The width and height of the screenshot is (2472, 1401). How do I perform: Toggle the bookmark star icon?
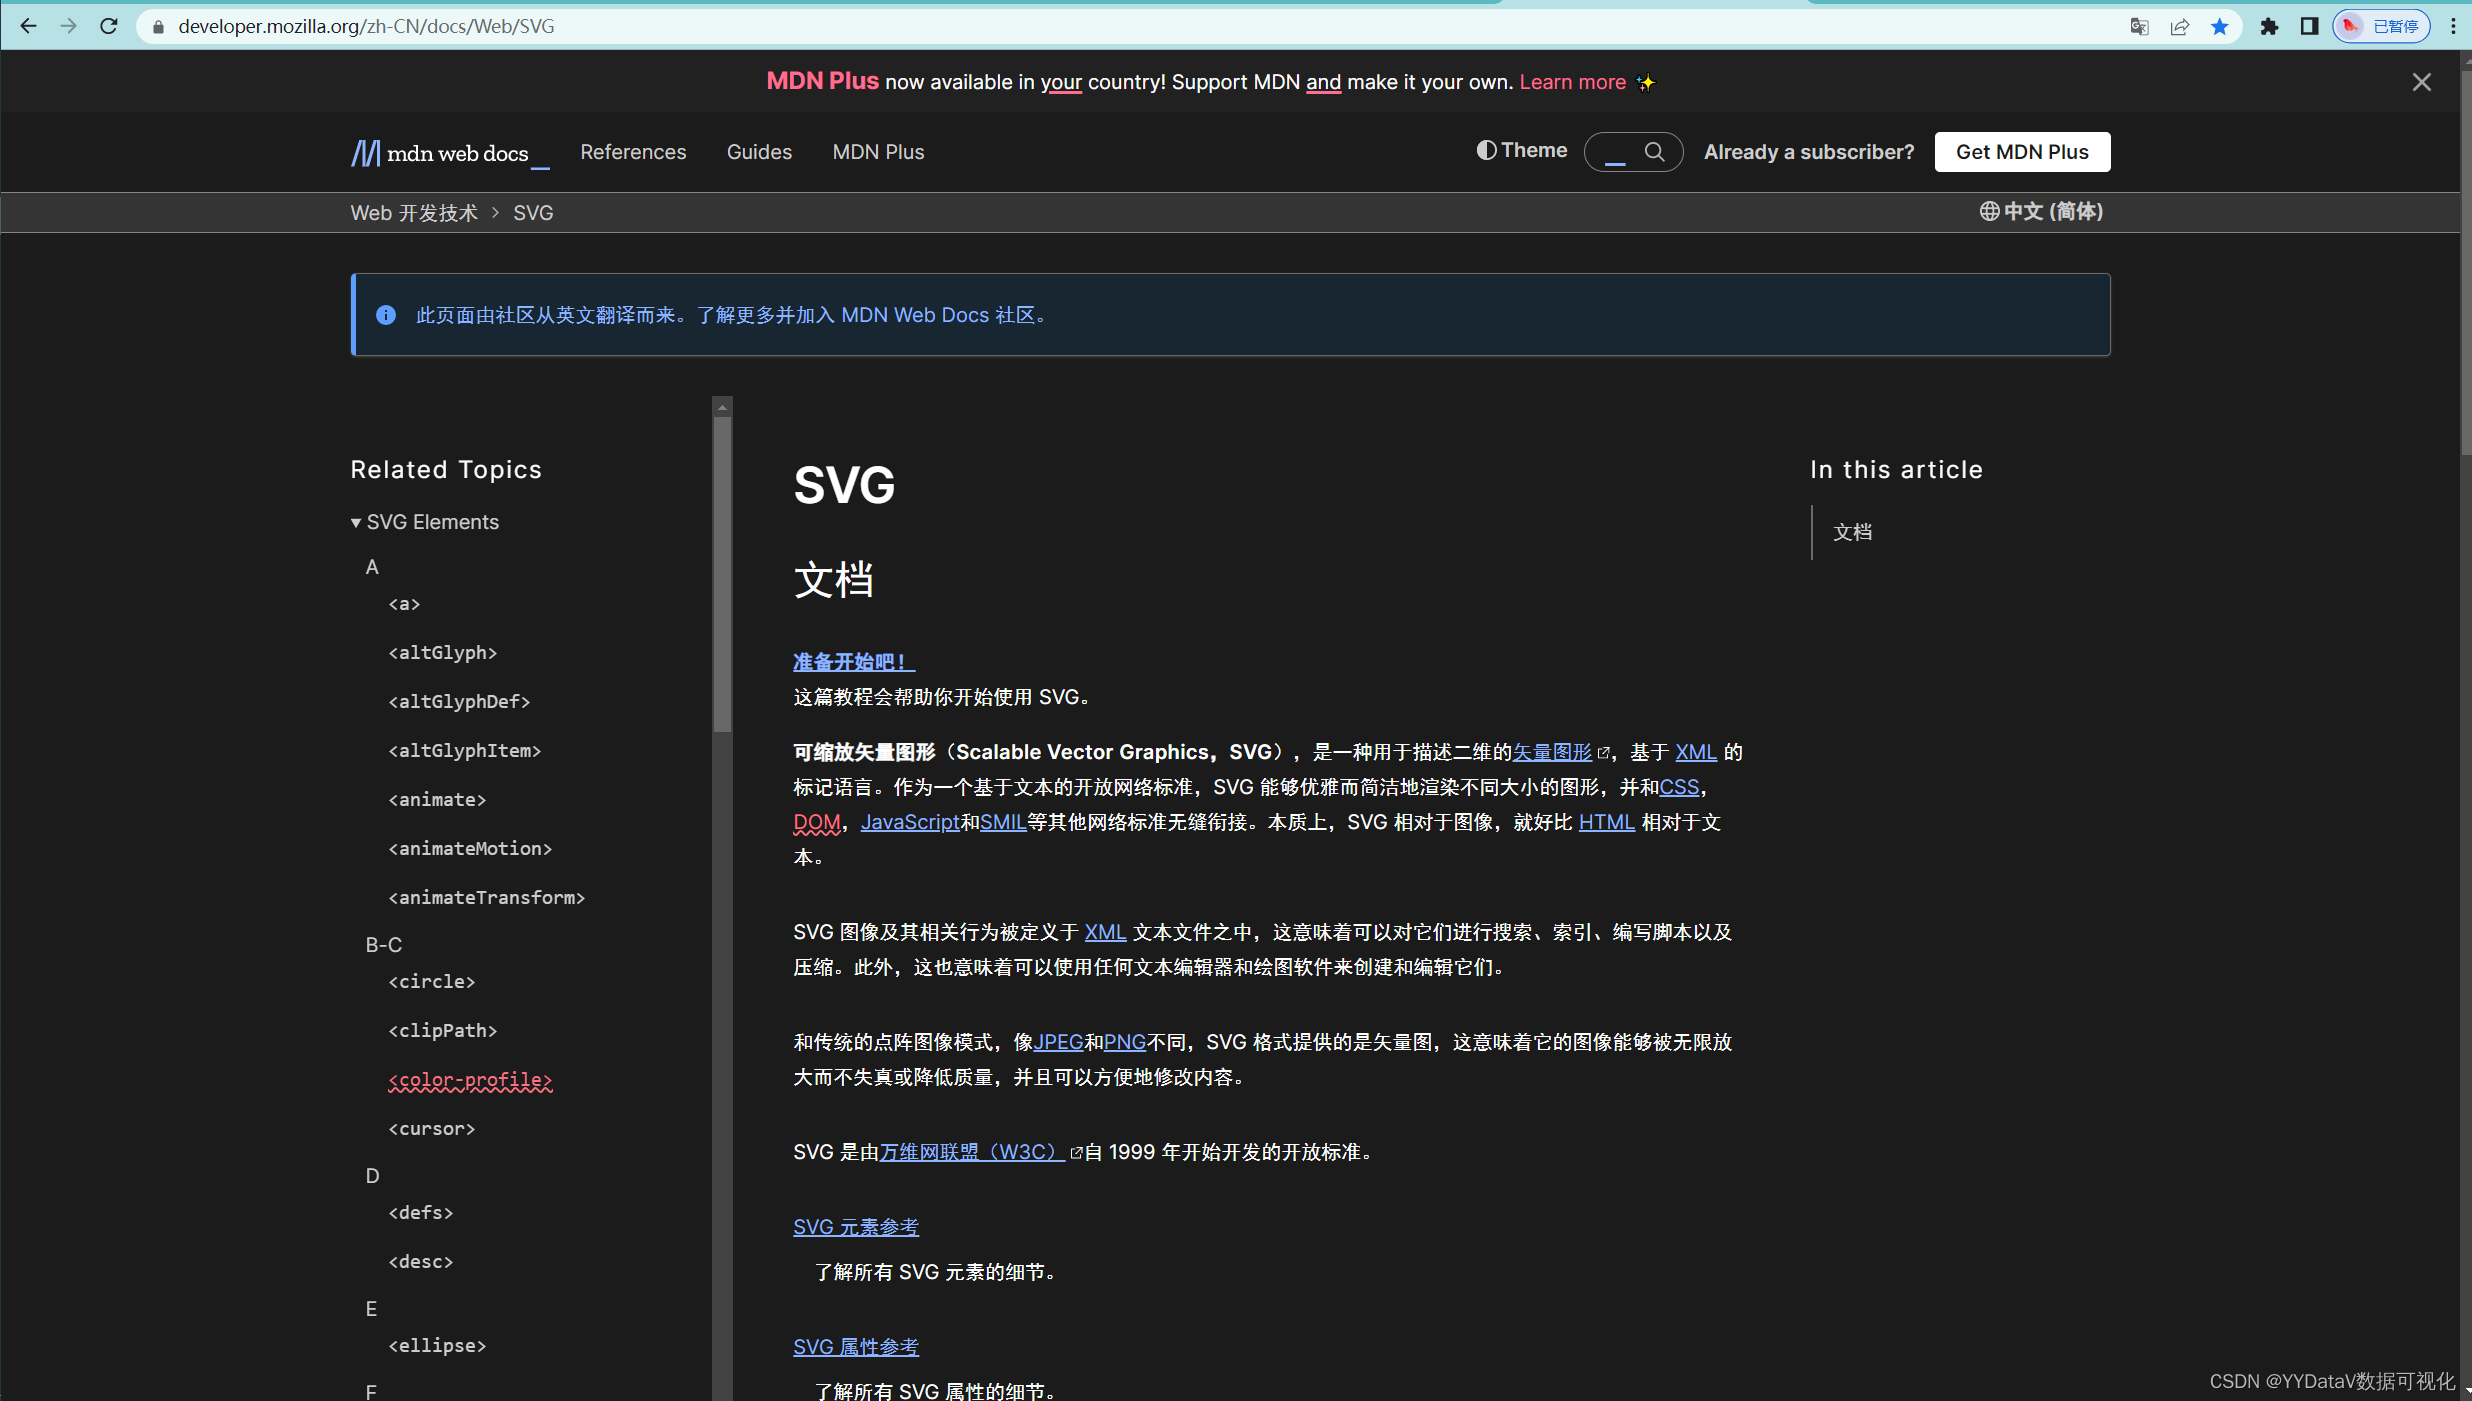[2220, 27]
